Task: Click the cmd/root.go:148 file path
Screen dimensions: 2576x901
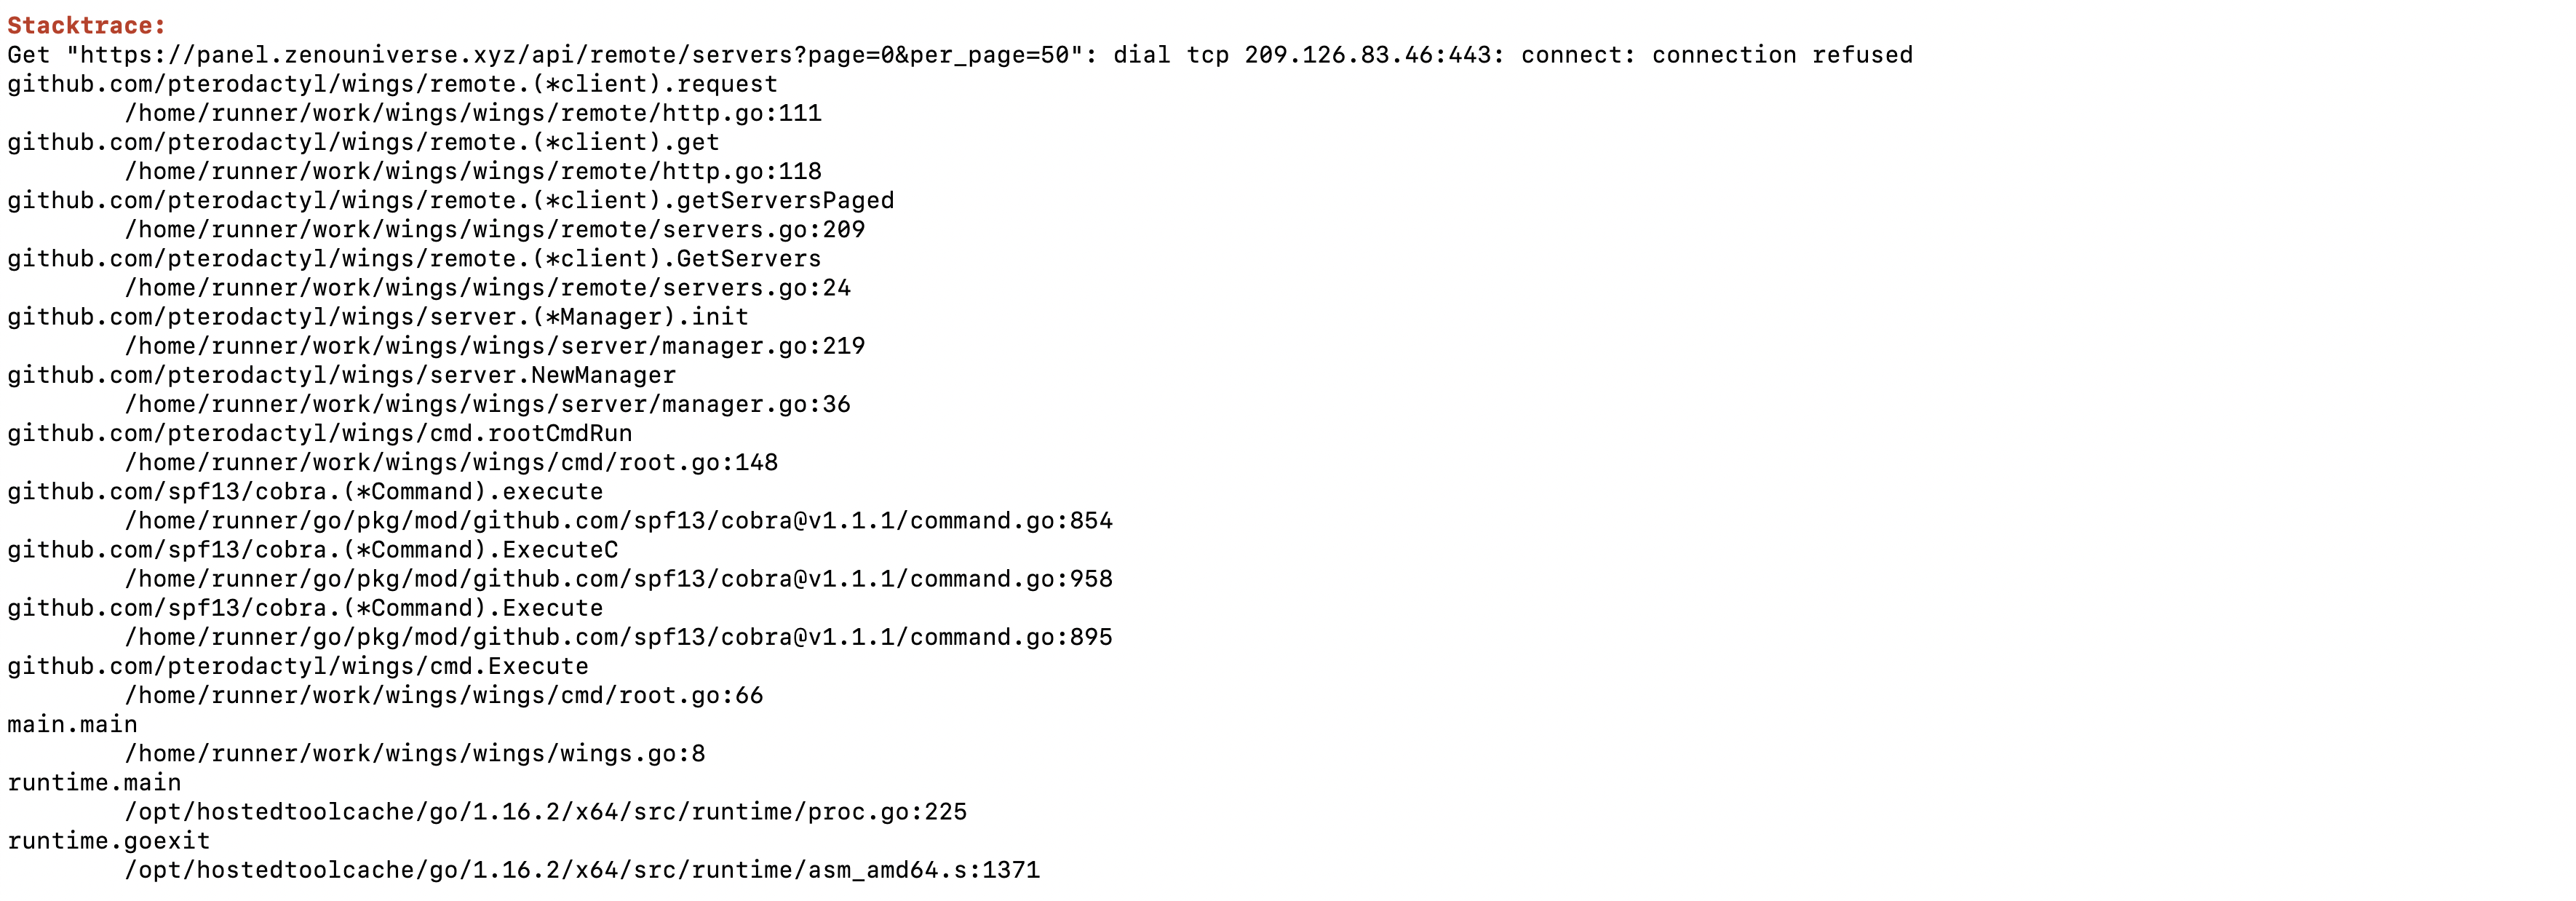Action: [451, 462]
